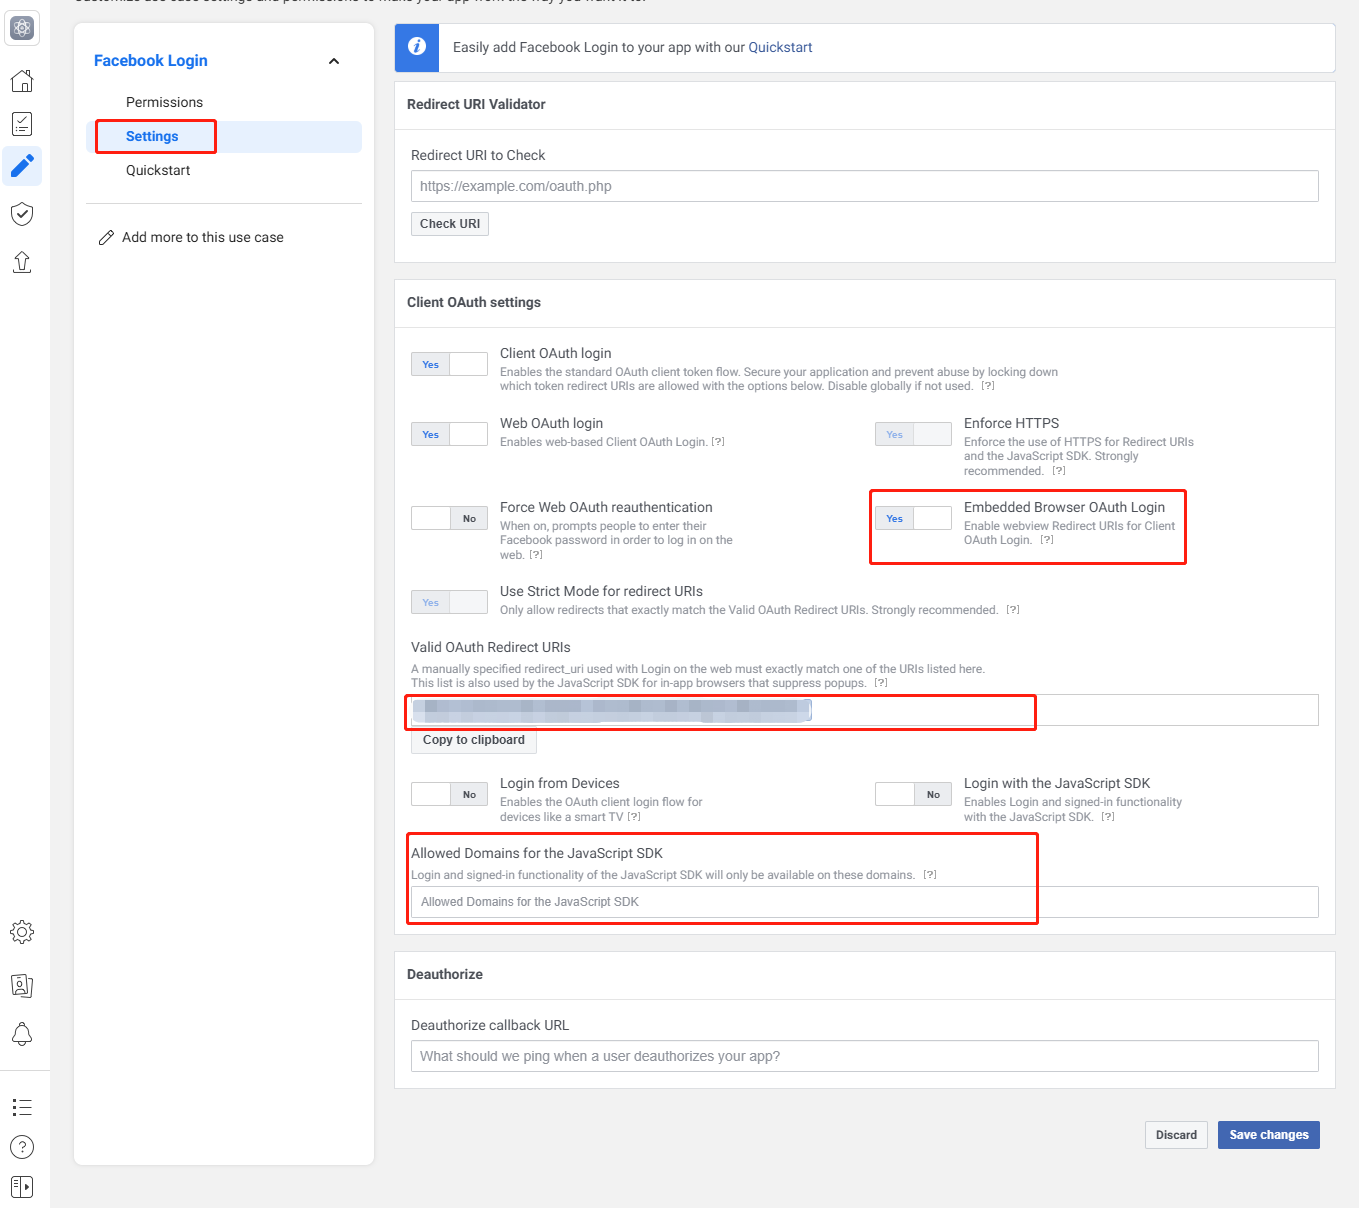The height and width of the screenshot is (1208, 1359).
Task: Click the Check URI button
Action: [x=450, y=224]
